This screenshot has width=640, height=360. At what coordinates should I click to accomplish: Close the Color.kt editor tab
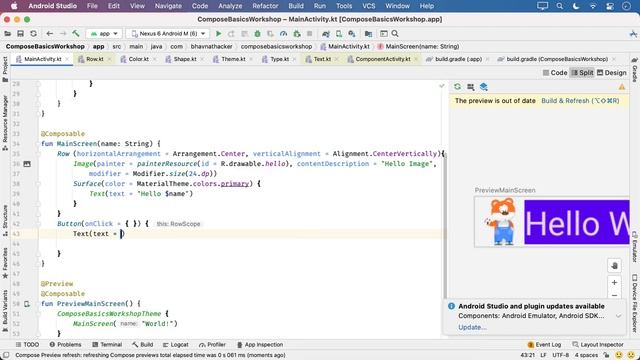pyautogui.click(x=155, y=59)
